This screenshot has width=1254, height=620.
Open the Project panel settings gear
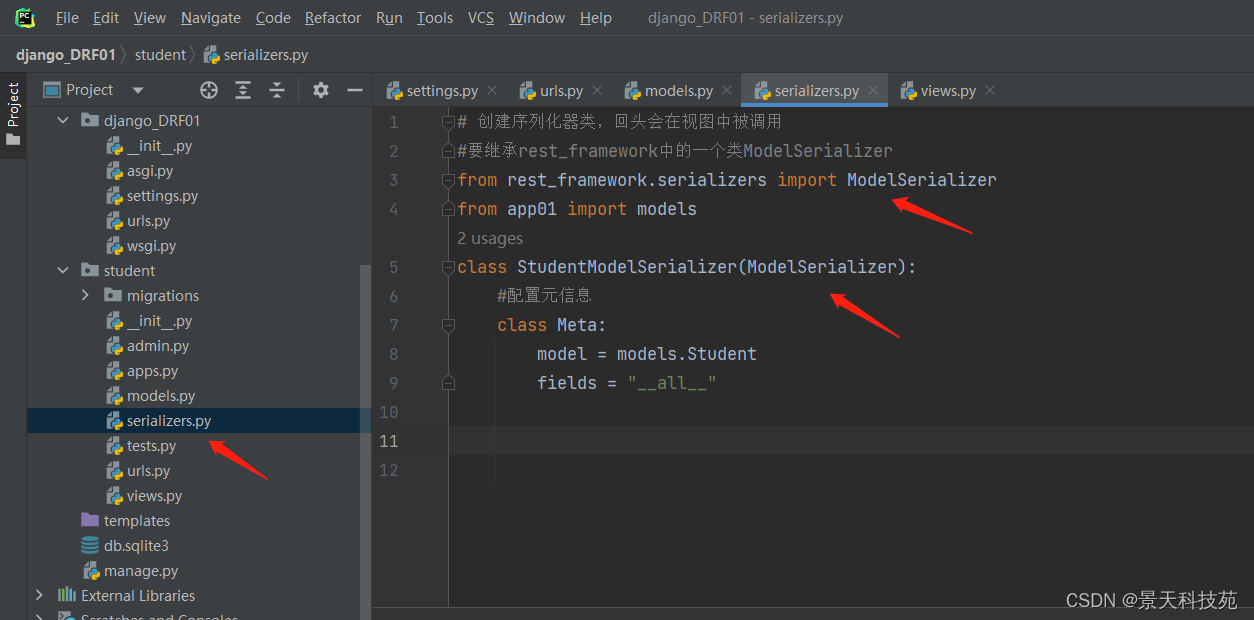tap(320, 89)
